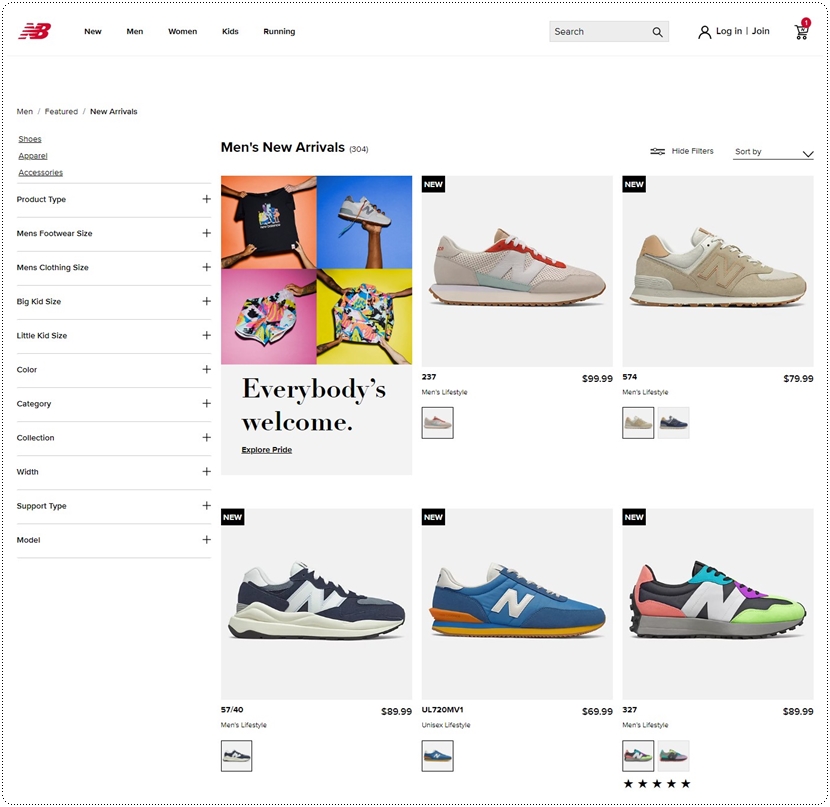Viewport: 830px width, 807px height.
Task: Click the UL720MV1 product name
Action: click(443, 710)
